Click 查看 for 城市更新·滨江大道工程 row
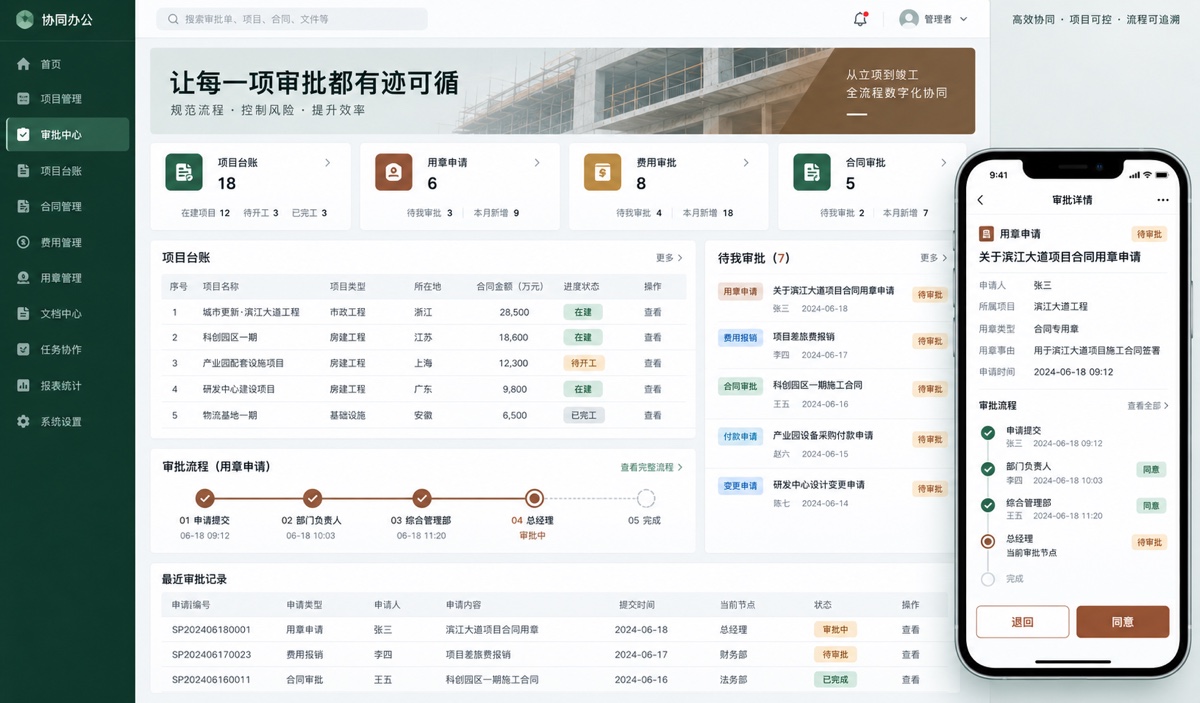This screenshot has width=1200, height=703. [x=653, y=312]
